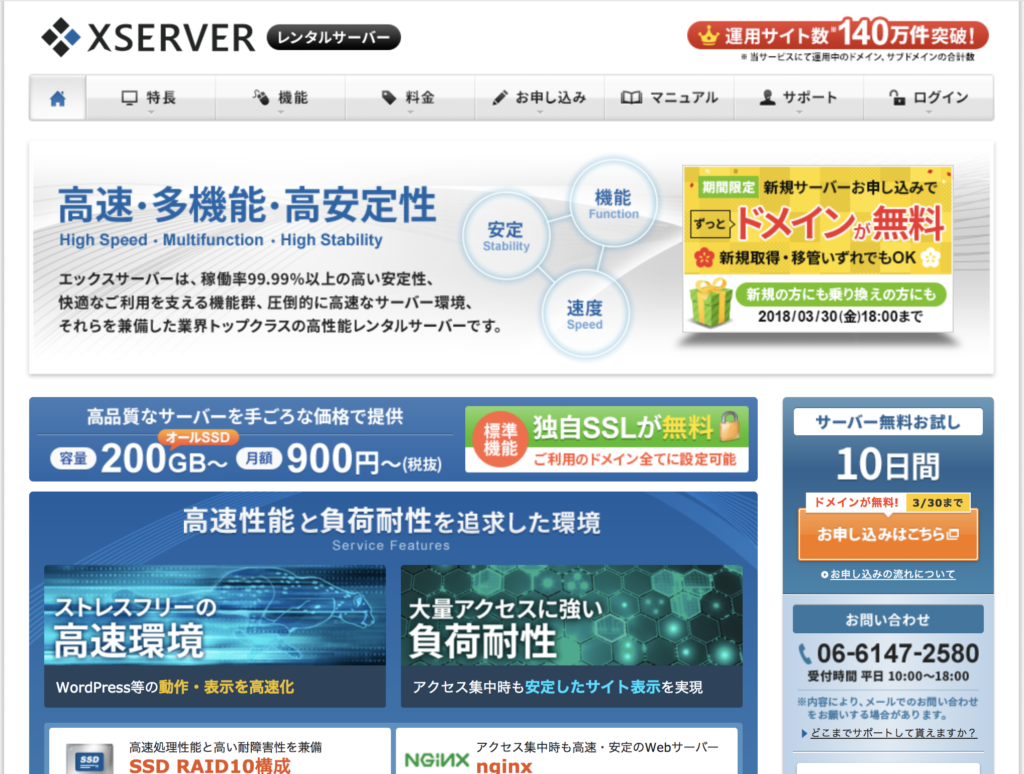Click the 高速・多機能・高安定性 headline

247,204
